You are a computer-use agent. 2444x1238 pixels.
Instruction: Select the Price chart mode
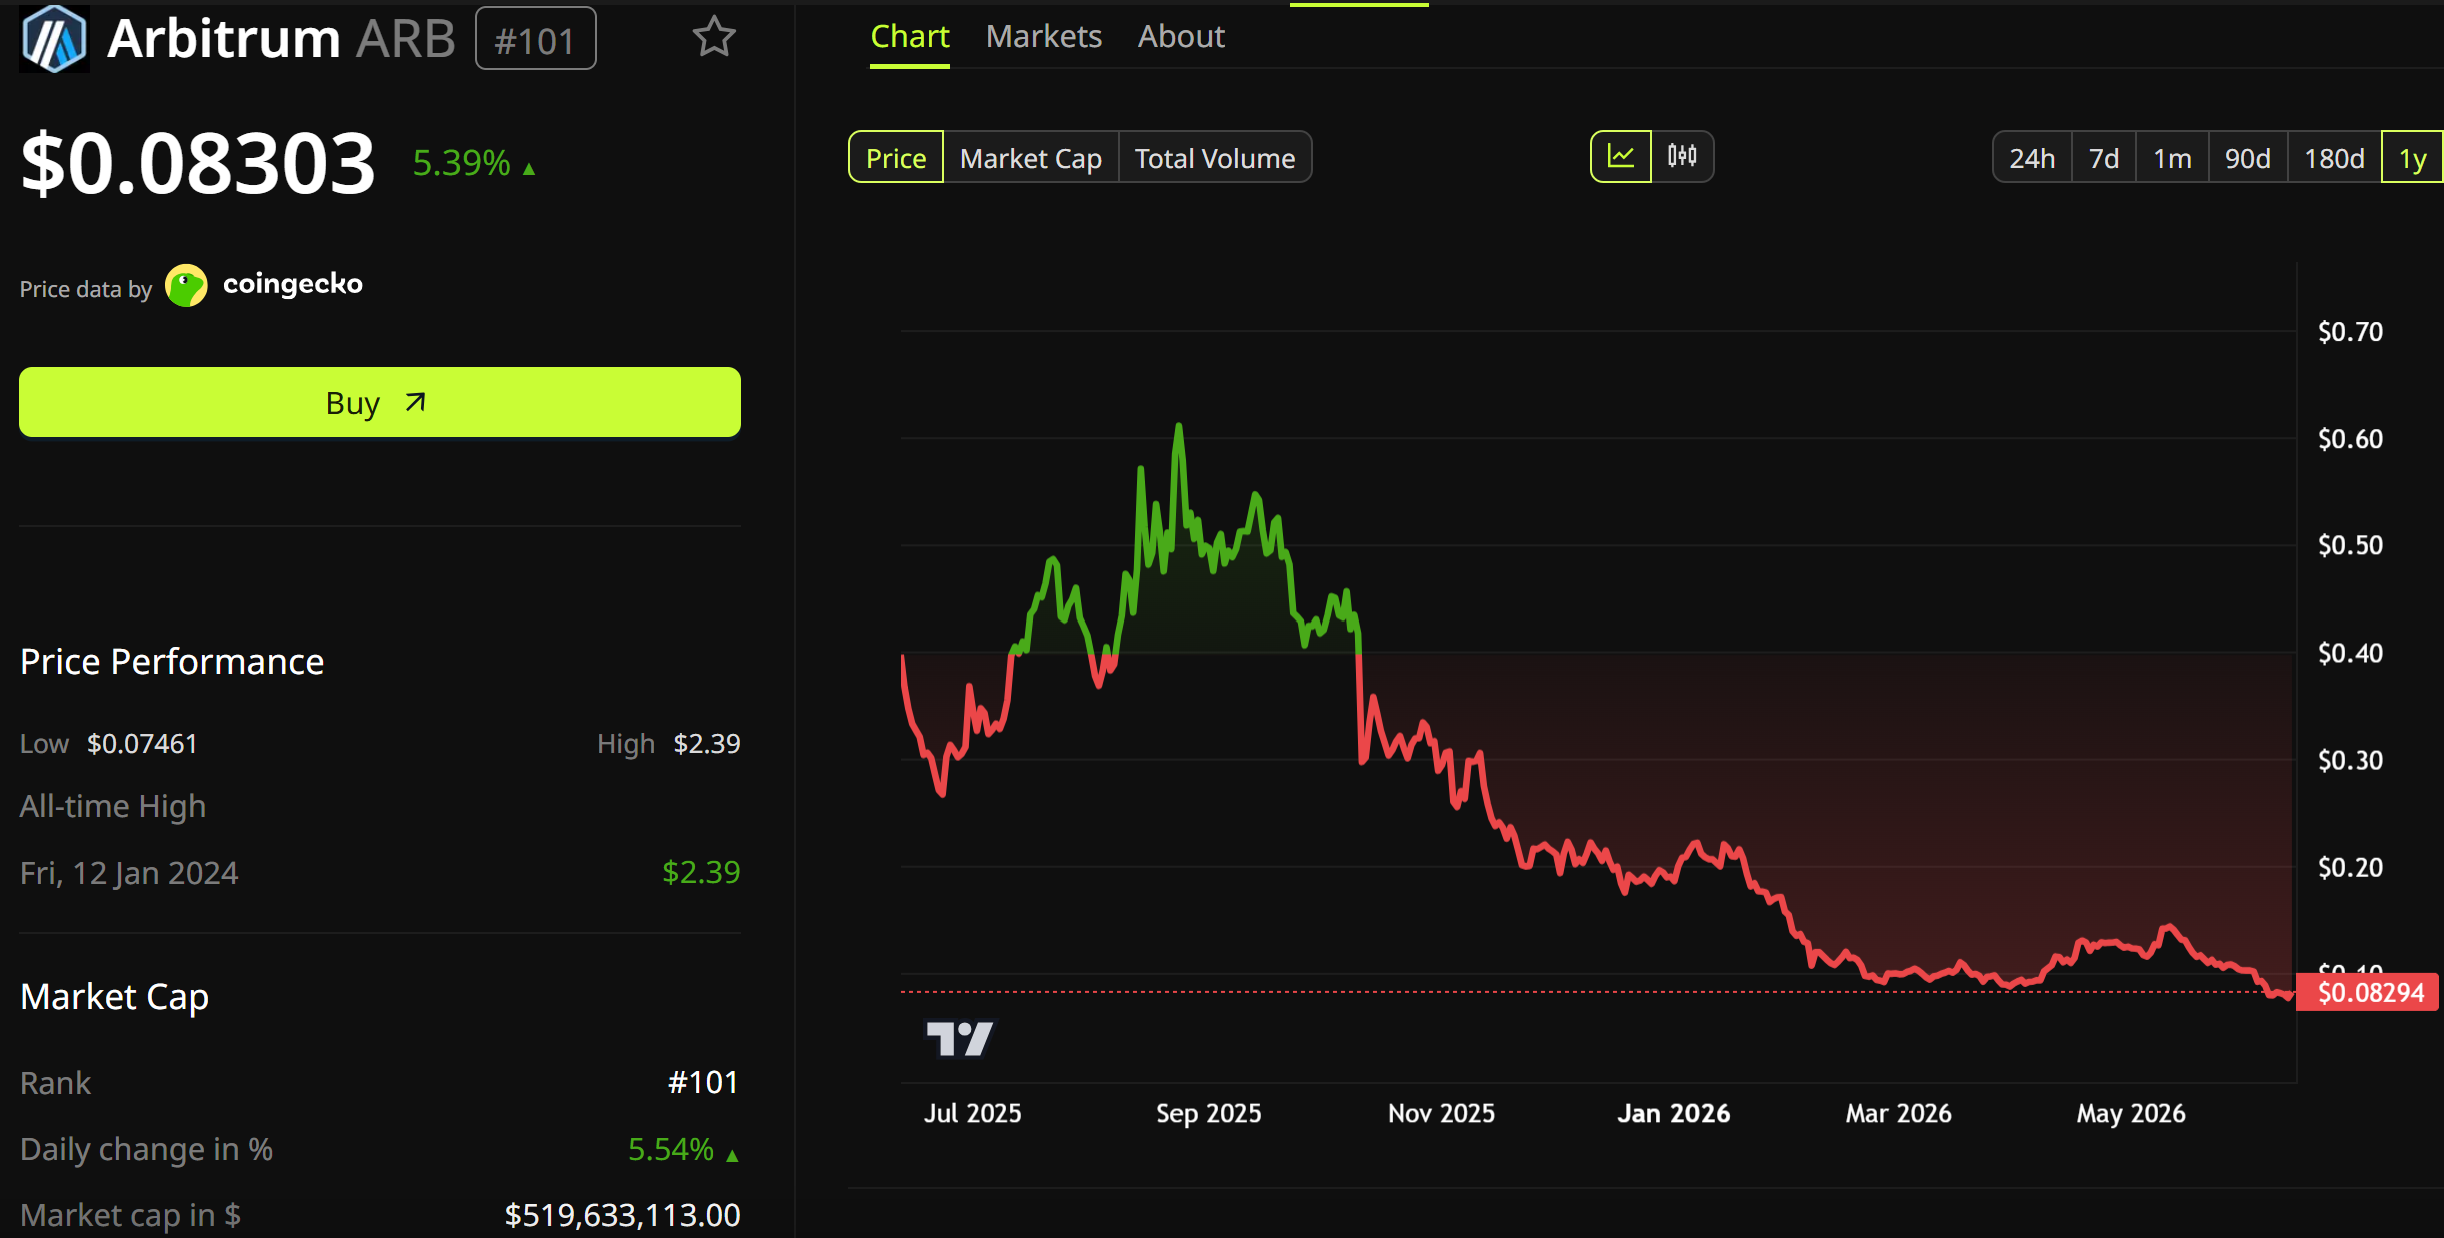coord(896,158)
